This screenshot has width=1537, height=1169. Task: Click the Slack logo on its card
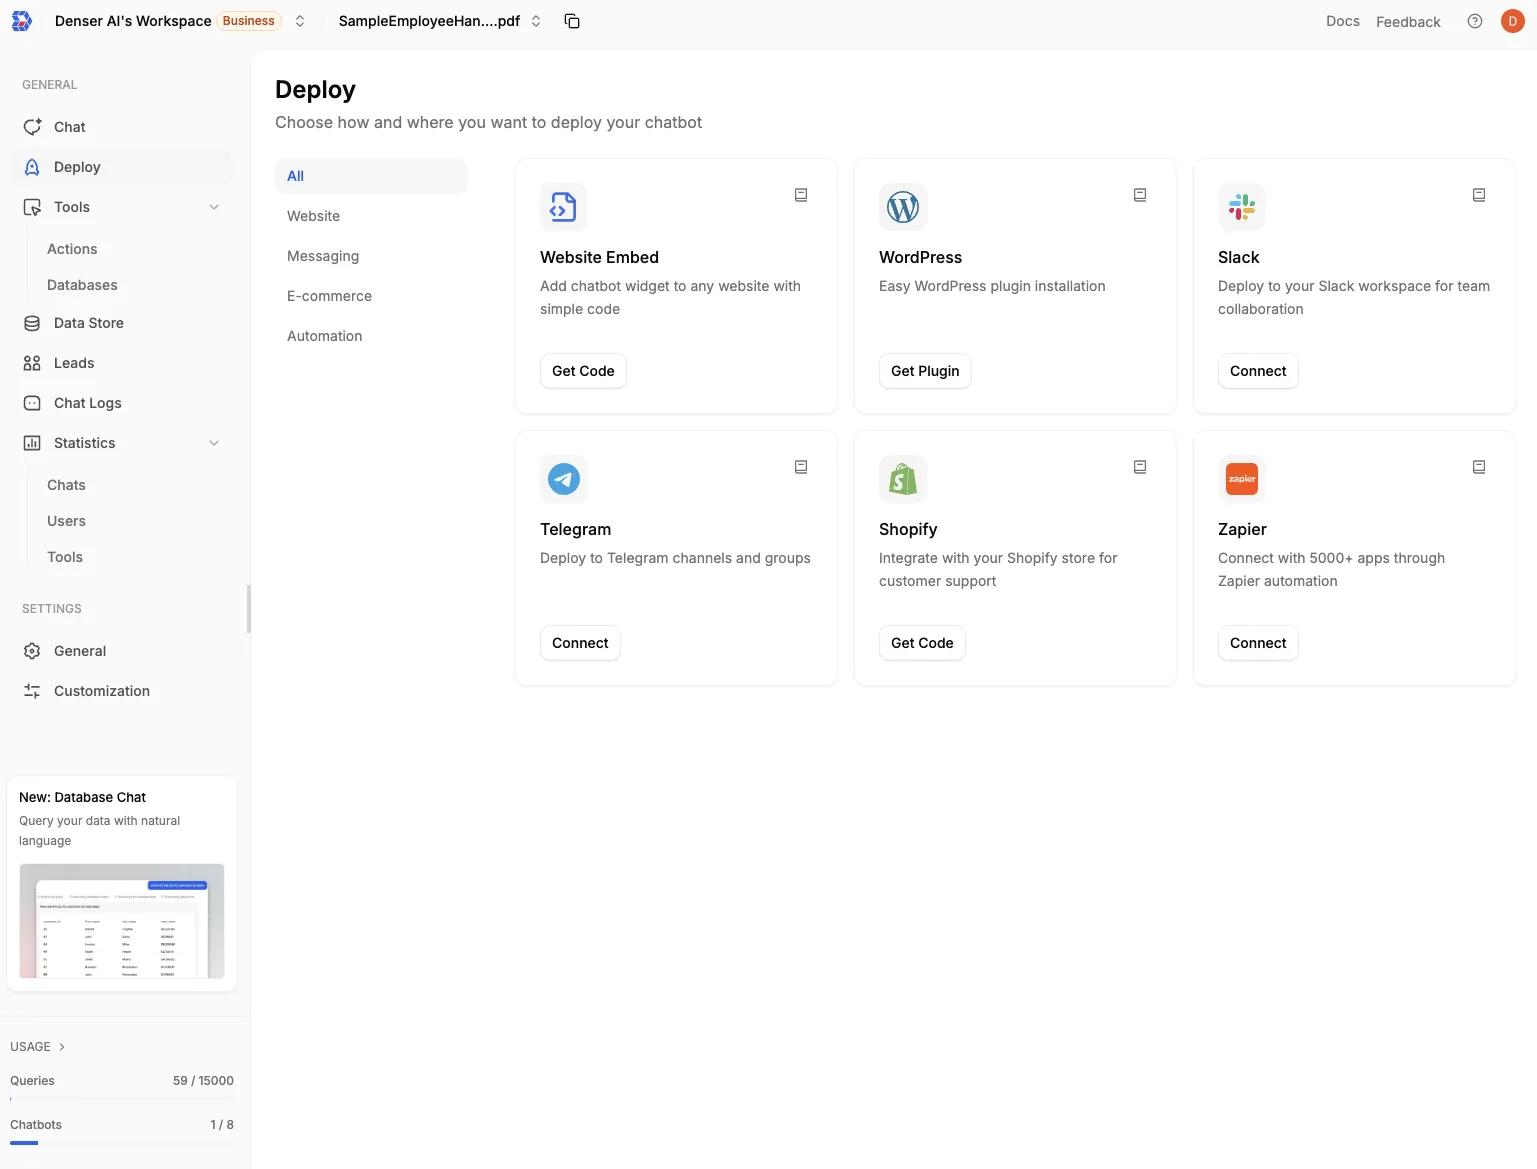point(1241,207)
